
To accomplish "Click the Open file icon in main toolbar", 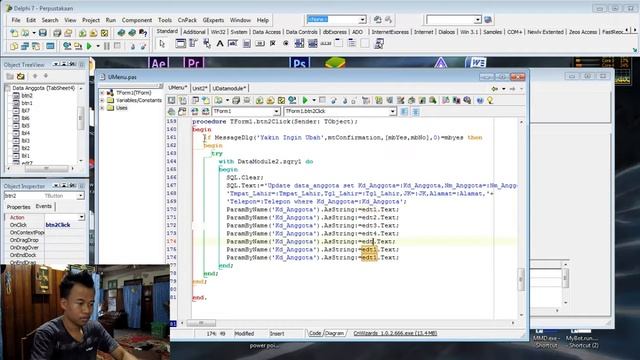I will pos(25,33).
